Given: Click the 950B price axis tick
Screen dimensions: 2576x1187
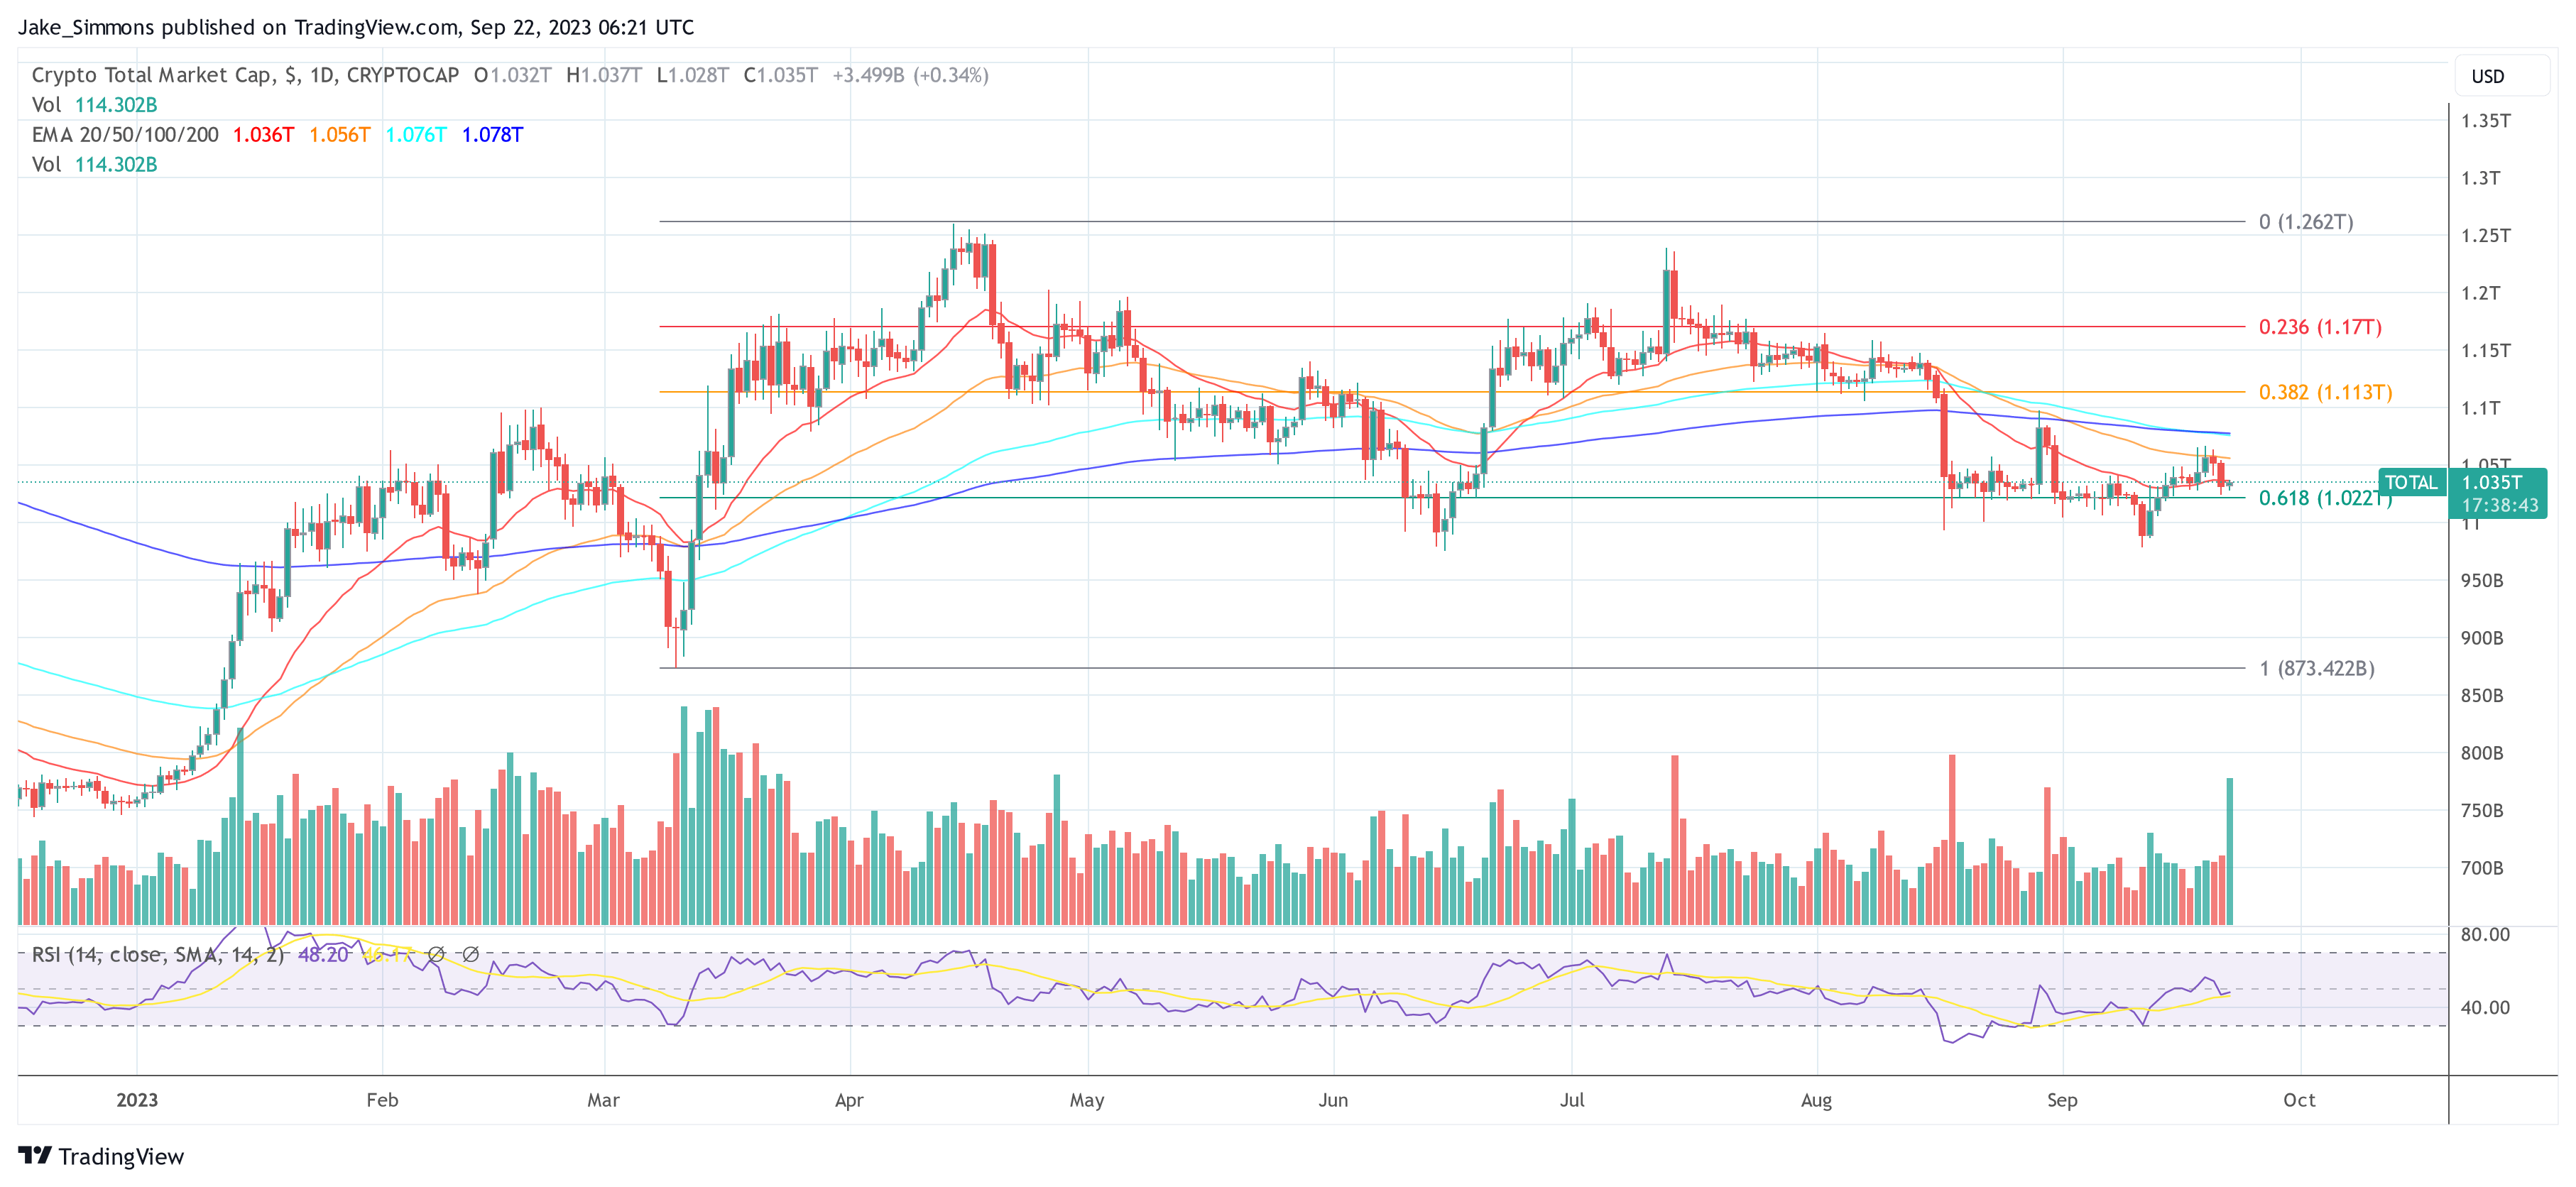Looking at the screenshot, I should click(x=2482, y=581).
